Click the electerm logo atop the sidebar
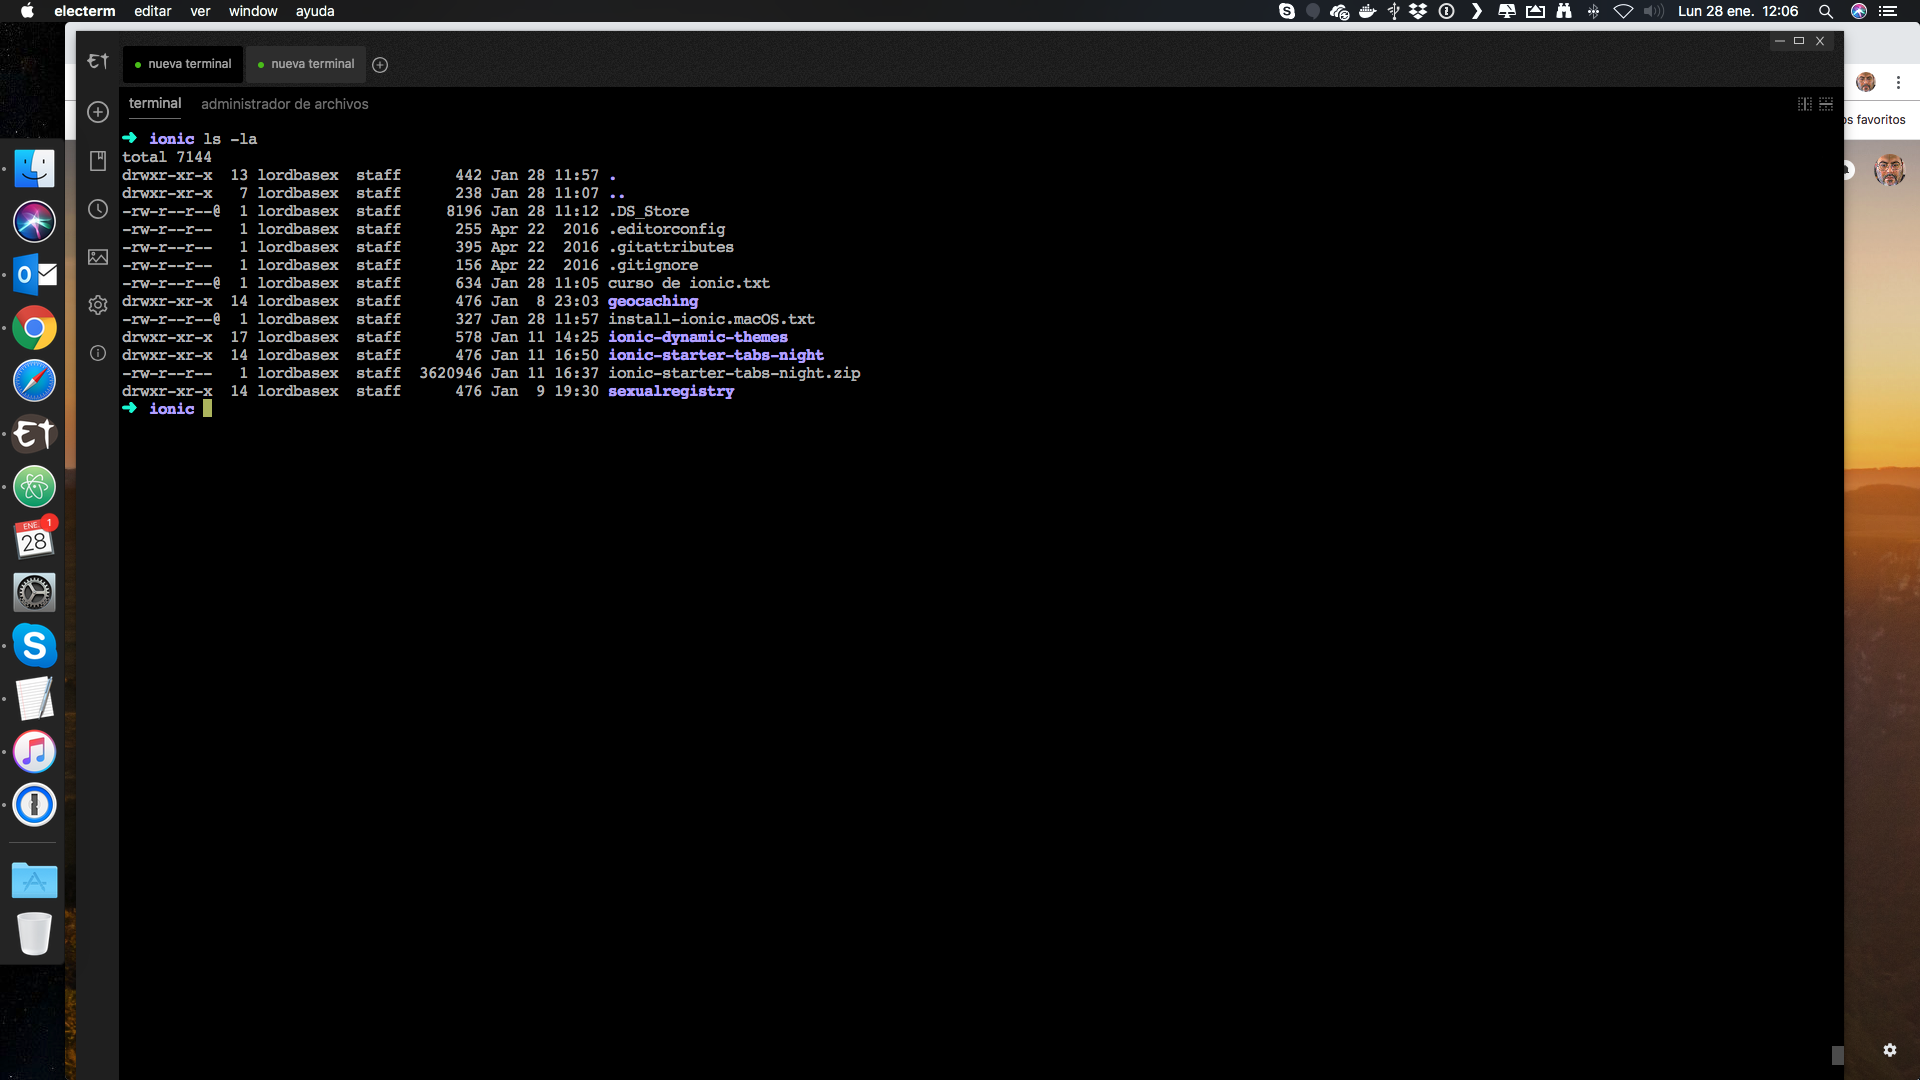 [x=97, y=61]
